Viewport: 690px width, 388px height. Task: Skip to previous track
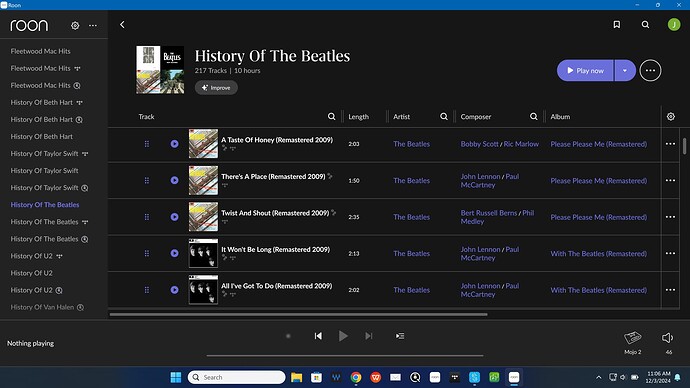tap(318, 336)
